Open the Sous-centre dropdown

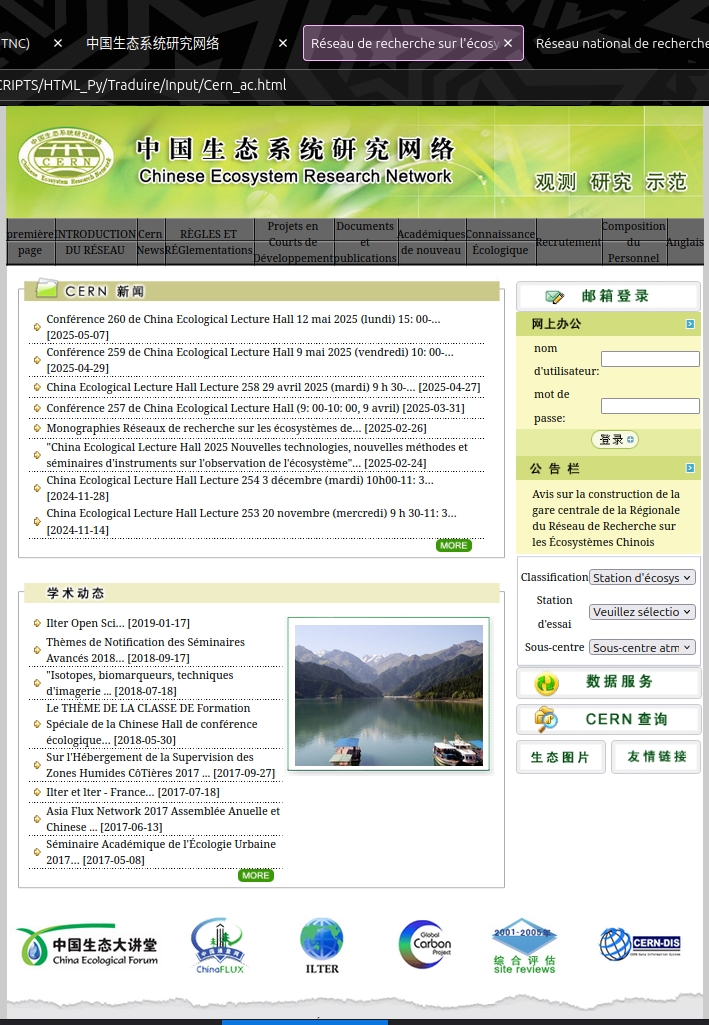(642, 647)
